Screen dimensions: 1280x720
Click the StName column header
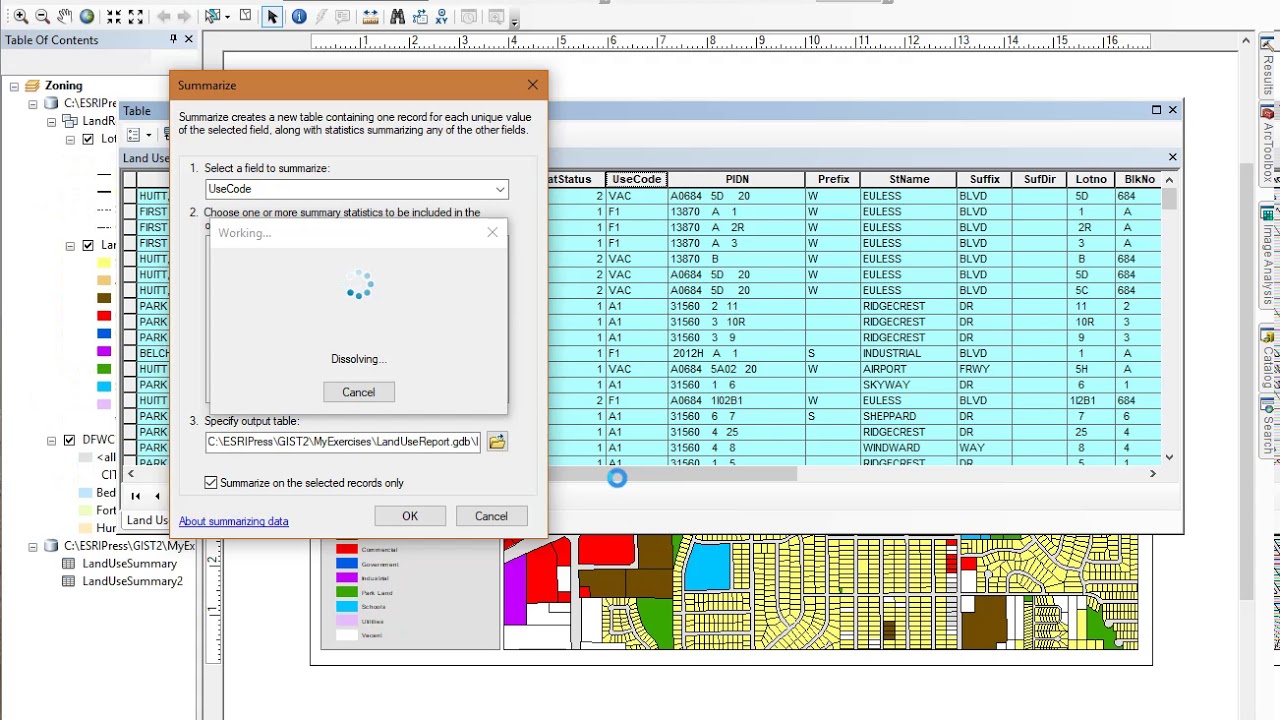click(x=909, y=179)
